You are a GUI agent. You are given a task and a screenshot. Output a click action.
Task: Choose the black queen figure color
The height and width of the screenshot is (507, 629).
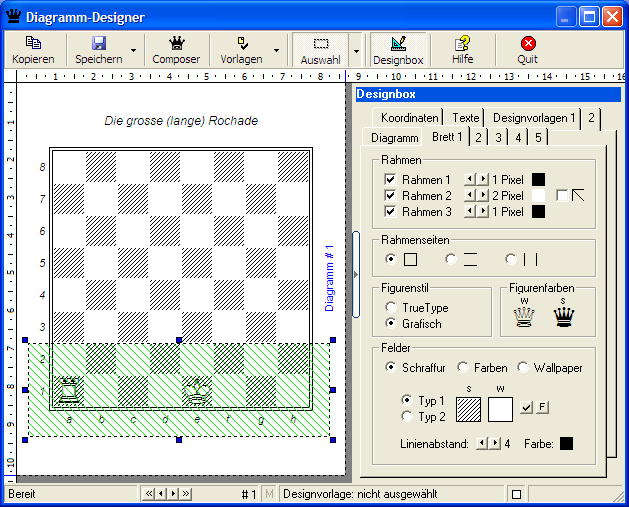click(x=564, y=317)
